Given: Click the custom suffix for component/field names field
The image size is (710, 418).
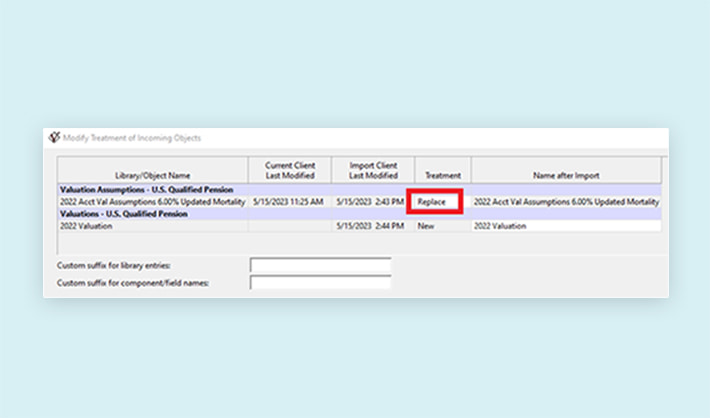Looking at the screenshot, I should coord(320,283).
